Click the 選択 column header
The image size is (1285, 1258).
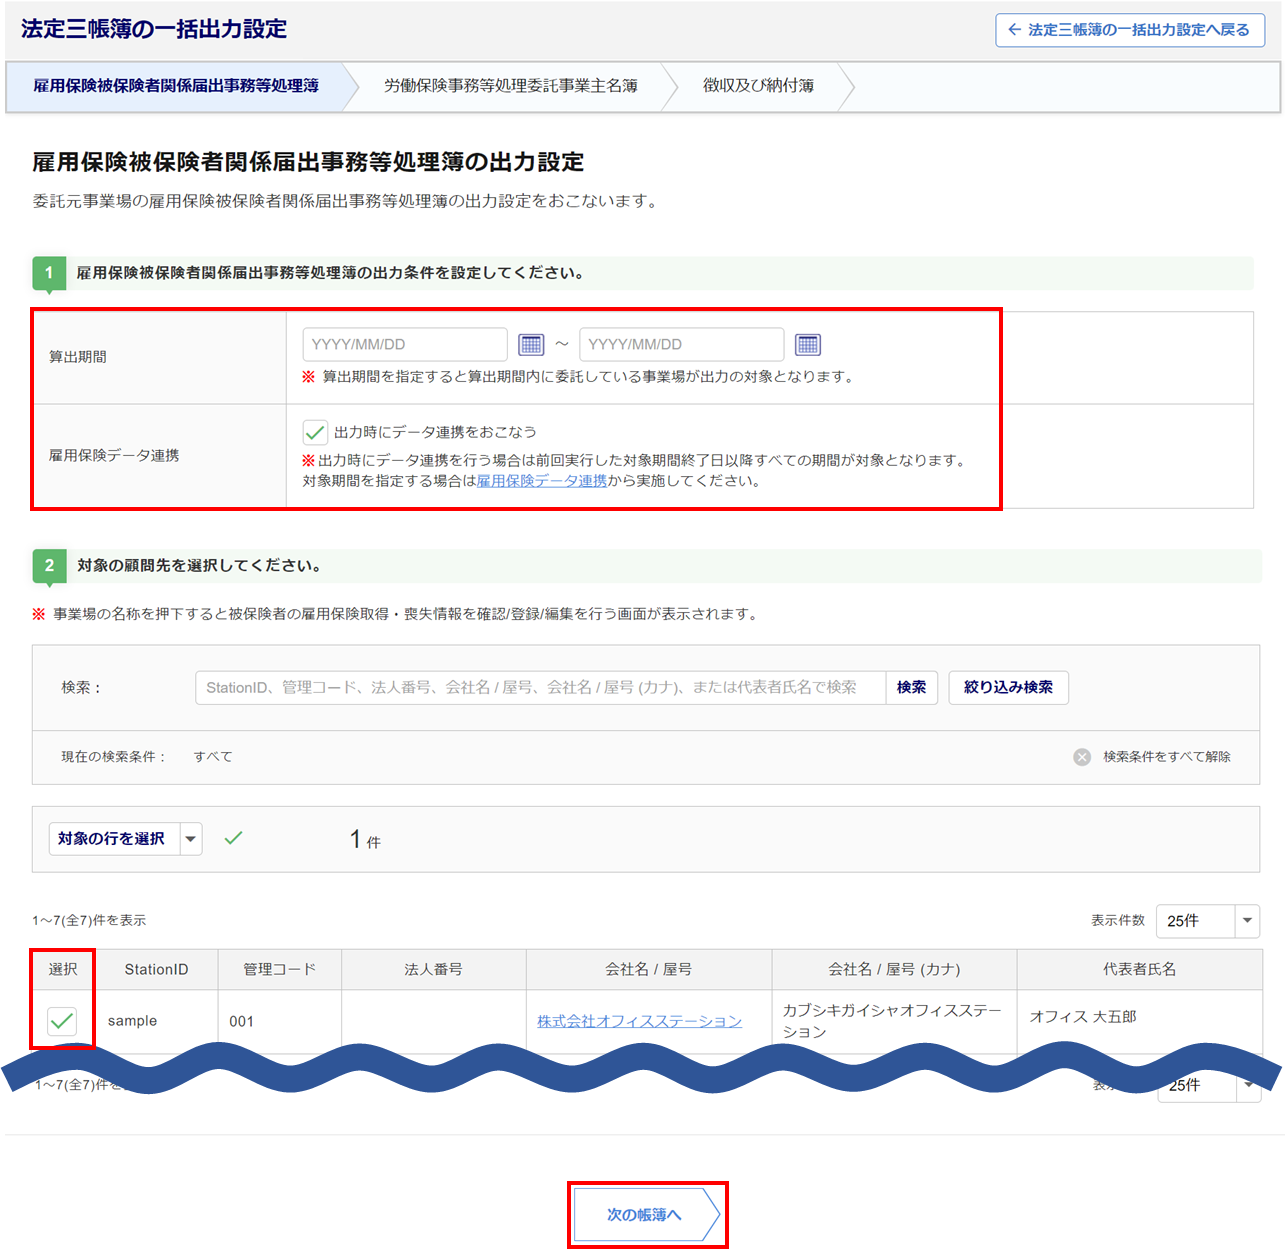pyautogui.click(x=62, y=970)
